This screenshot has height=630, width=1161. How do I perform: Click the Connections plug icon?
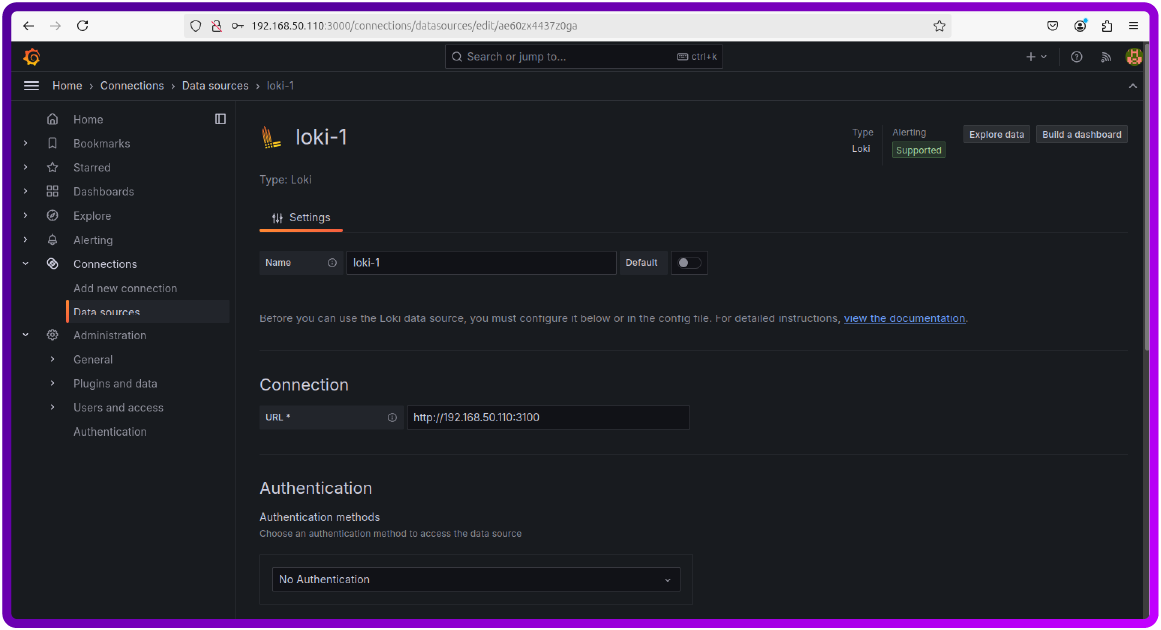[x=52, y=263]
